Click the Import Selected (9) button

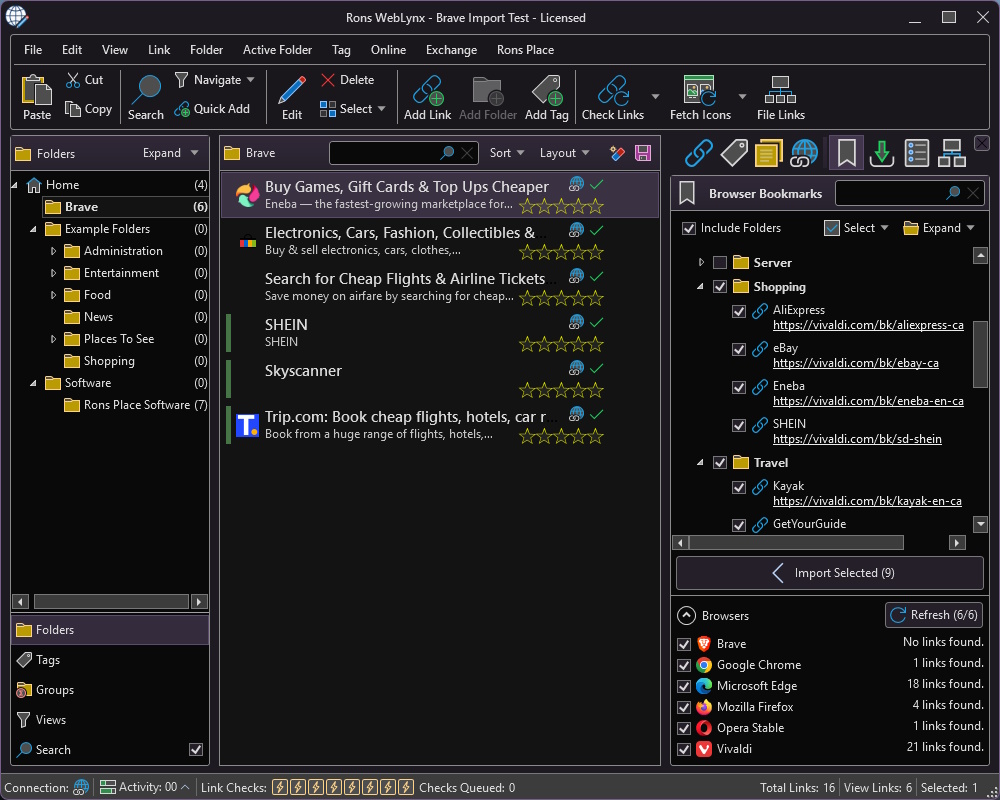point(830,573)
